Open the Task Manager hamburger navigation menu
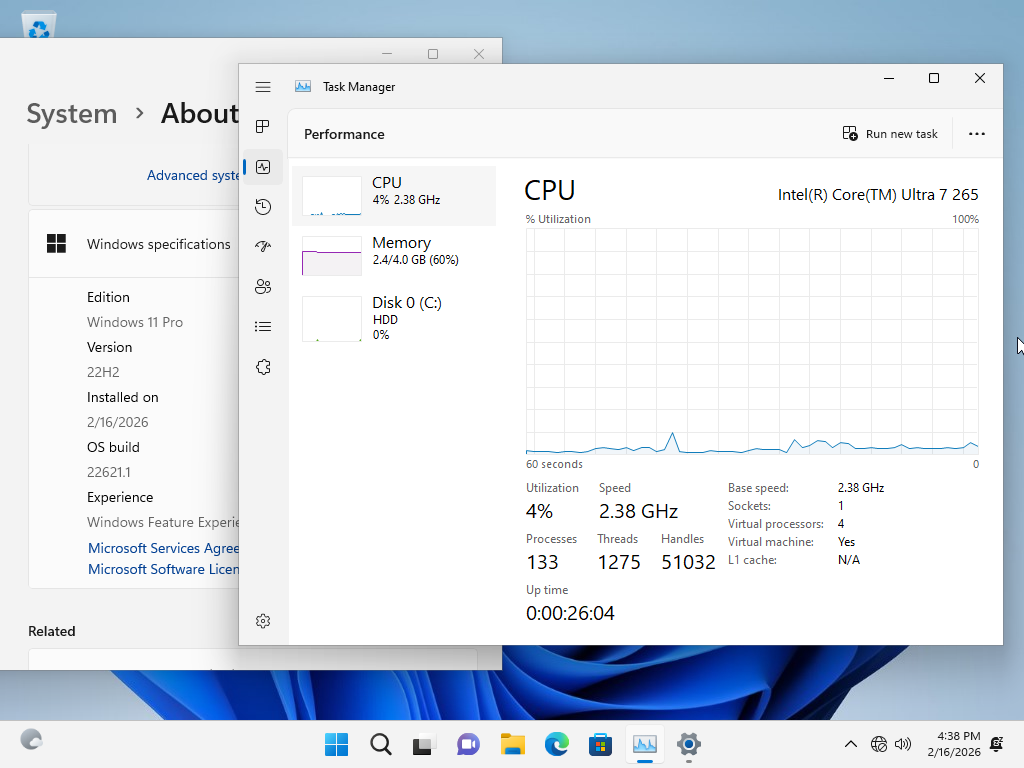This screenshot has height=768, width=1024. (263, 87)
